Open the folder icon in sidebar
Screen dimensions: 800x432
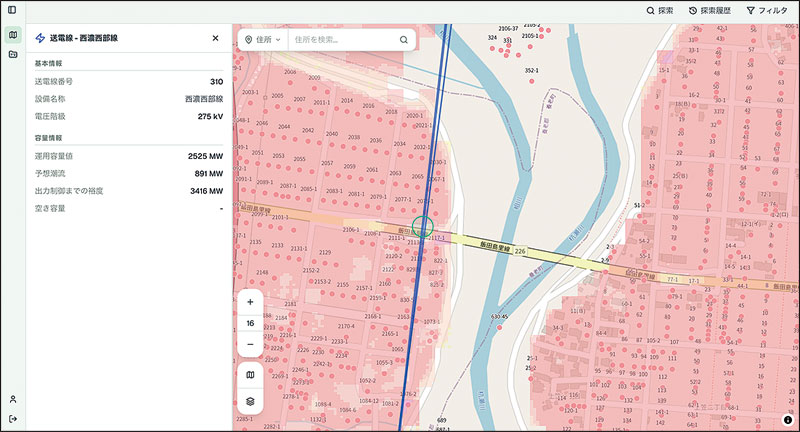click(x=12, y=54)
